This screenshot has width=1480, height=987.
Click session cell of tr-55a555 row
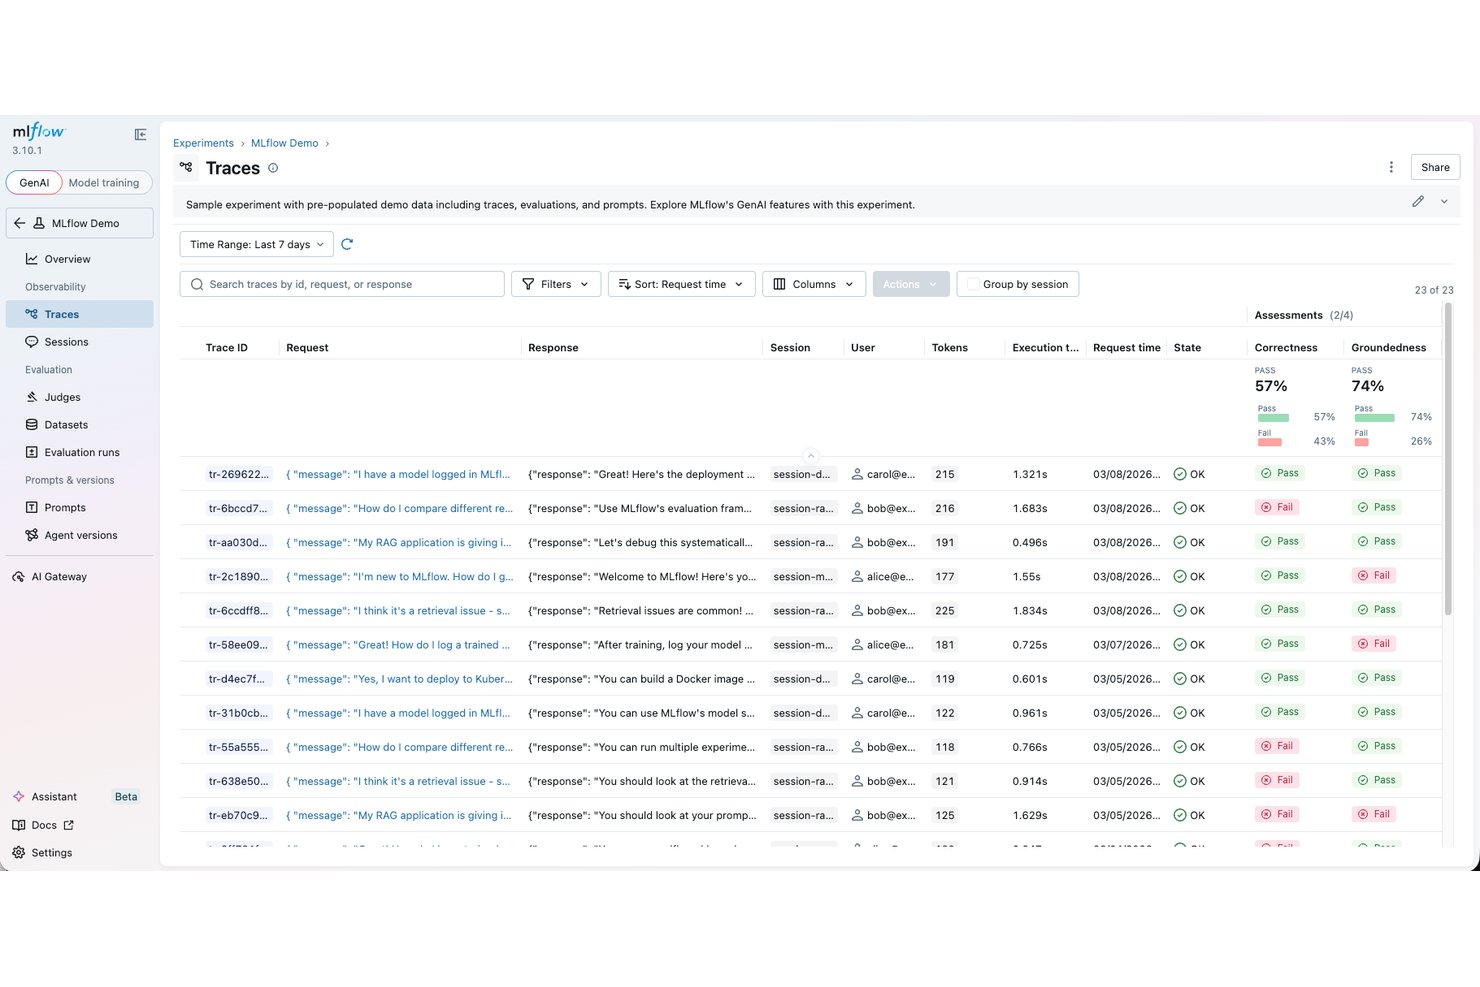click(803, 747)
